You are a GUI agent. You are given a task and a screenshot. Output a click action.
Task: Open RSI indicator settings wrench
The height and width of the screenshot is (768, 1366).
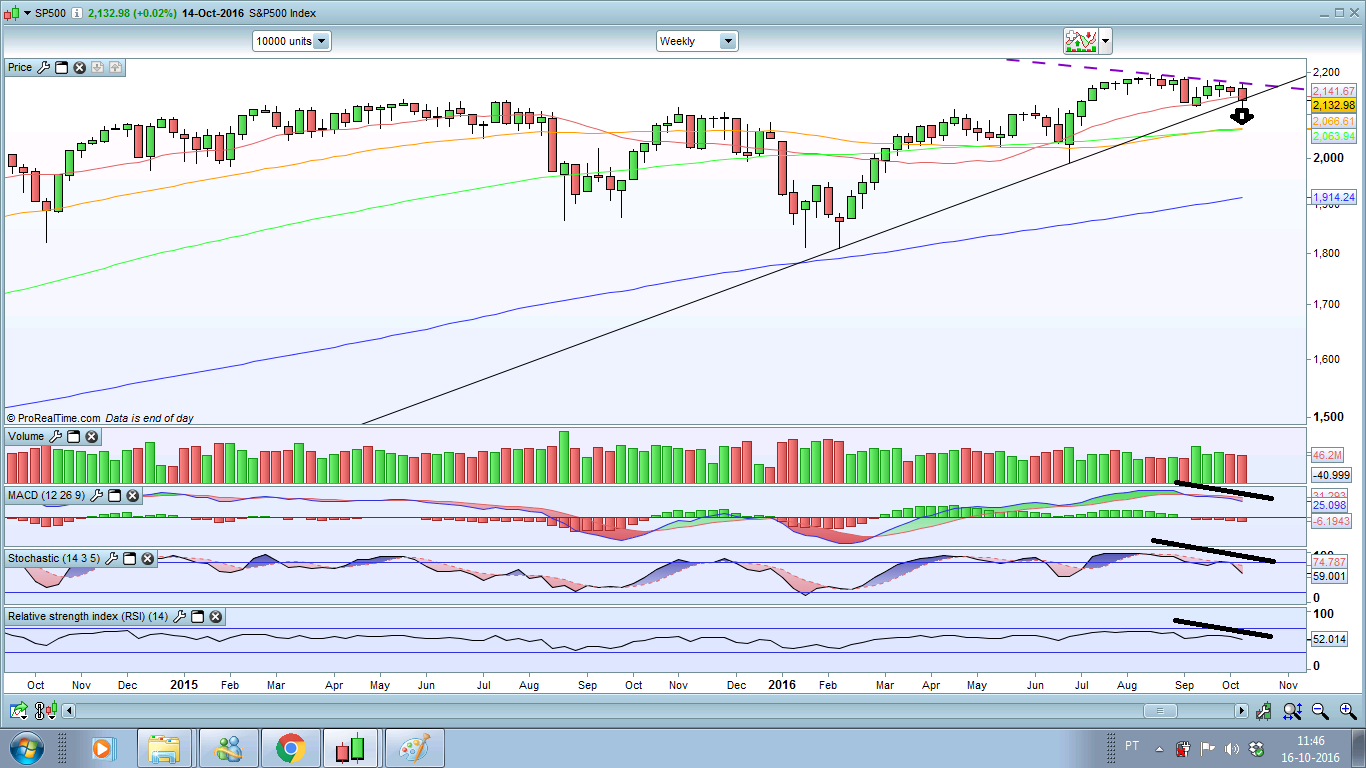pos(179,617)
